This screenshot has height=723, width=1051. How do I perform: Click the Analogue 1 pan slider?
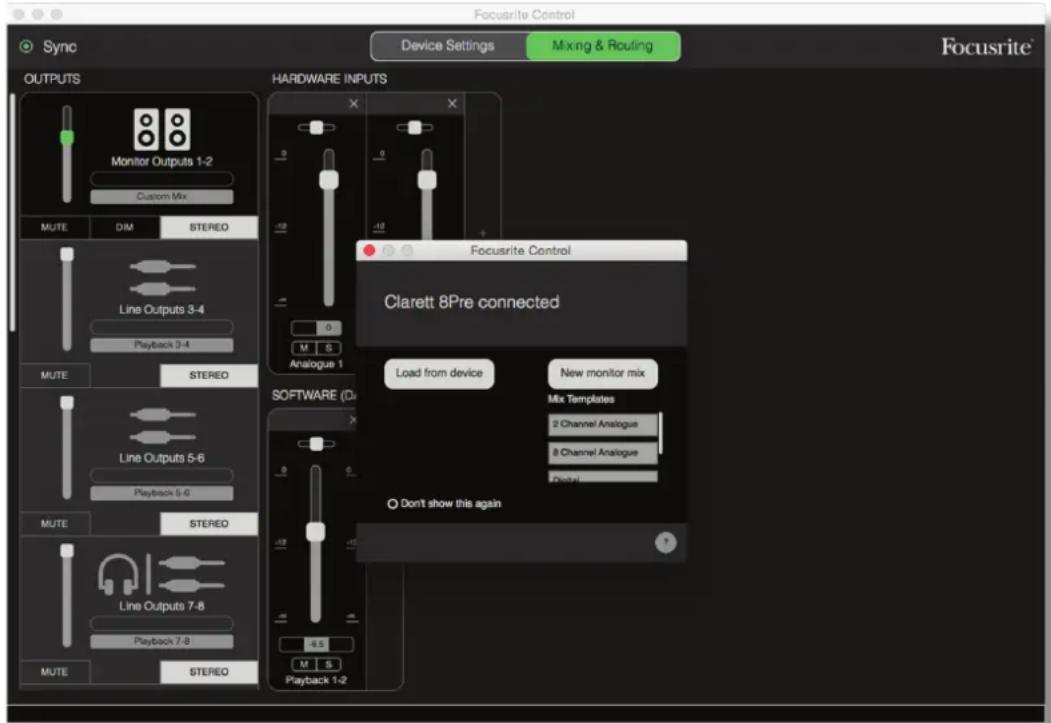pyautogui.click(x=316, y=127)
